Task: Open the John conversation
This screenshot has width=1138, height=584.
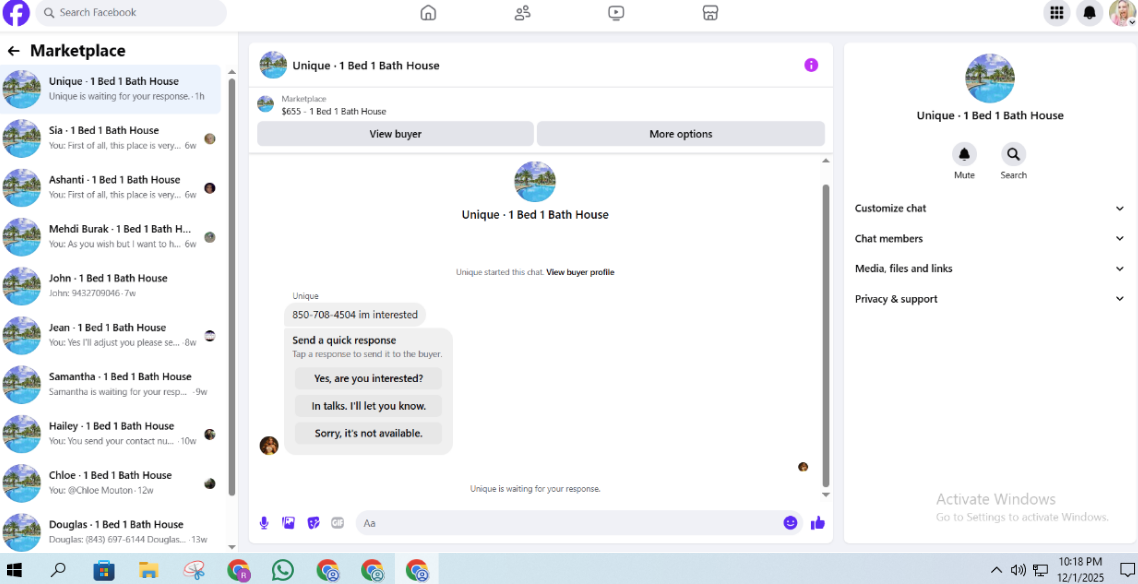Action: click(x=110, y=286)
